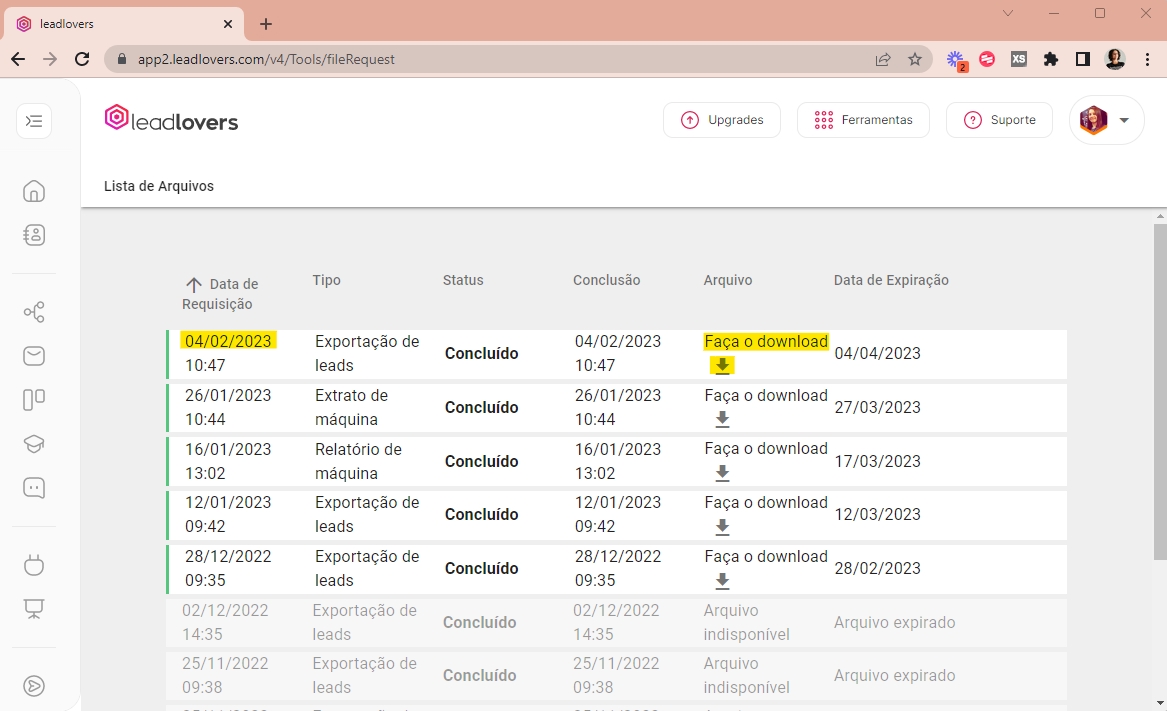
Task: Download the 16/01/2023 Relatório de máquina file
Action: point(722,474)
